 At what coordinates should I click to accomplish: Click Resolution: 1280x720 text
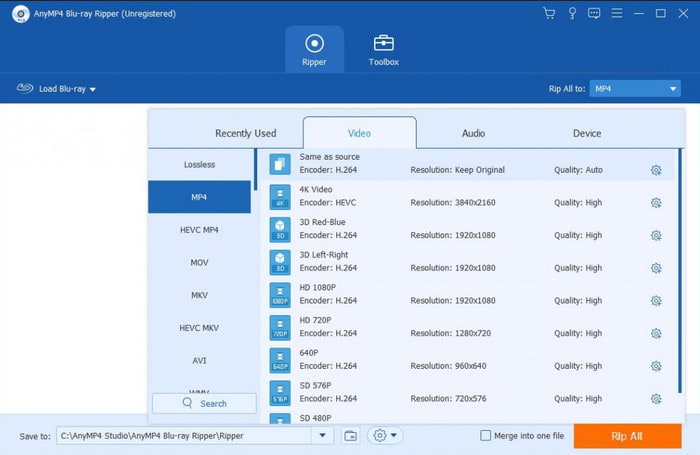tap(450, 333)
